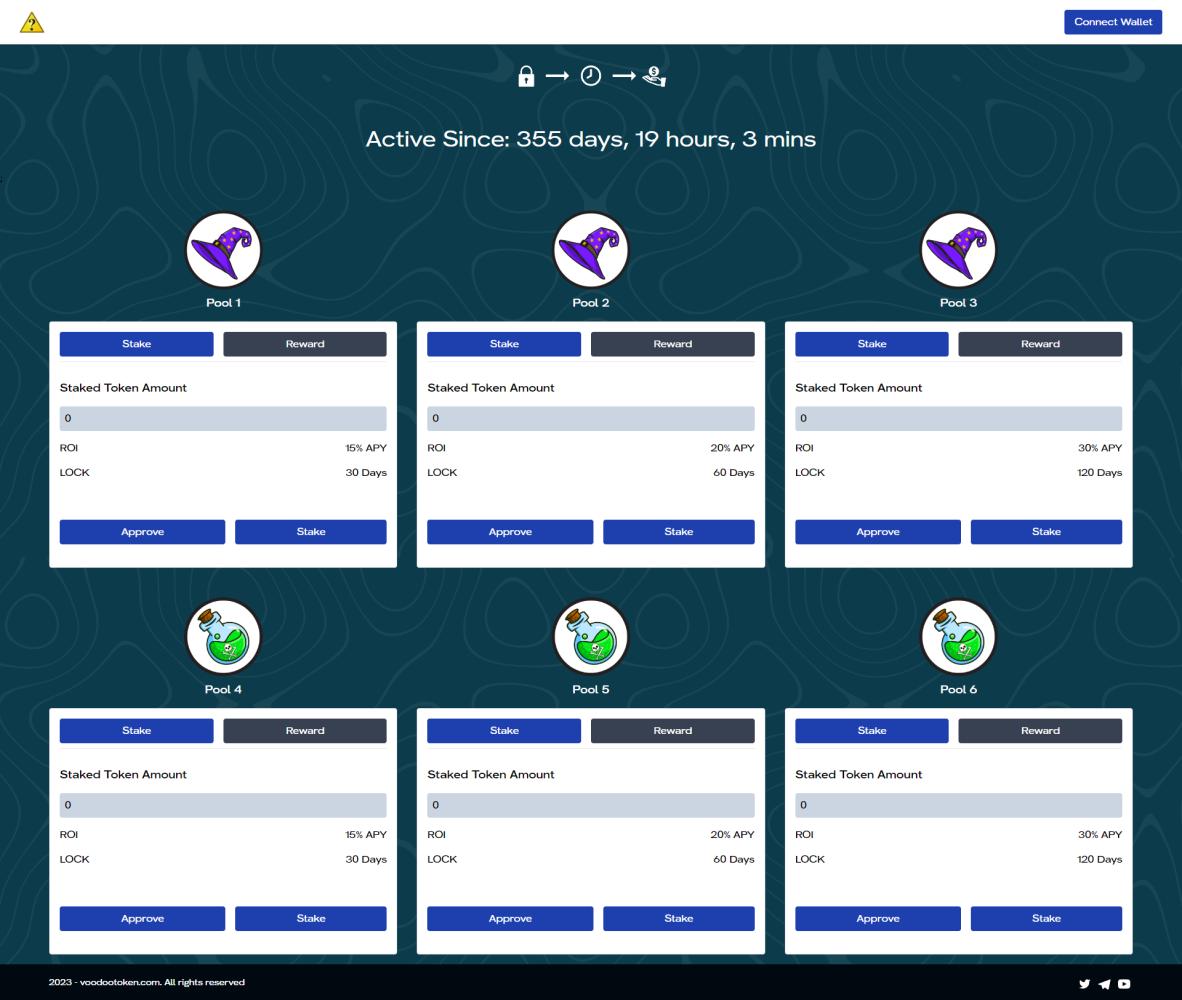
Task: Open Telegram link in footer
Action: tap(1104, 983)
